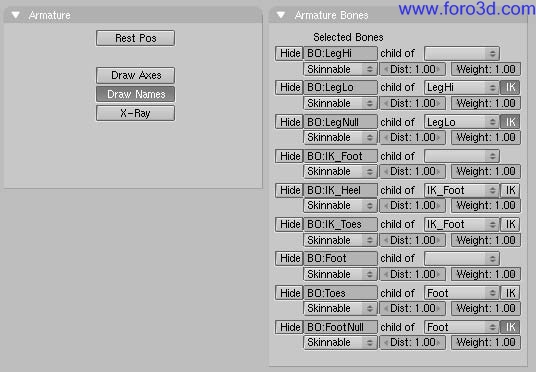Edit the BO:Toes name field
This screenshot has height=372, width=536.
point(340,293)
